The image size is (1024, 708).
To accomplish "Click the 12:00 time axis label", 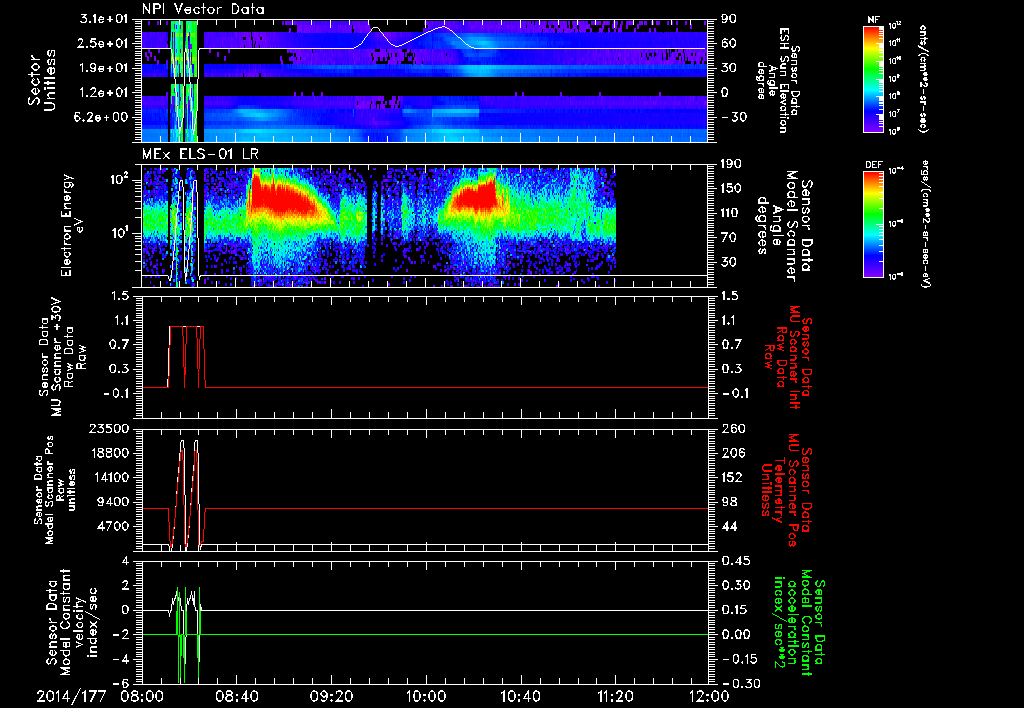I will click(x=709, y=696).
